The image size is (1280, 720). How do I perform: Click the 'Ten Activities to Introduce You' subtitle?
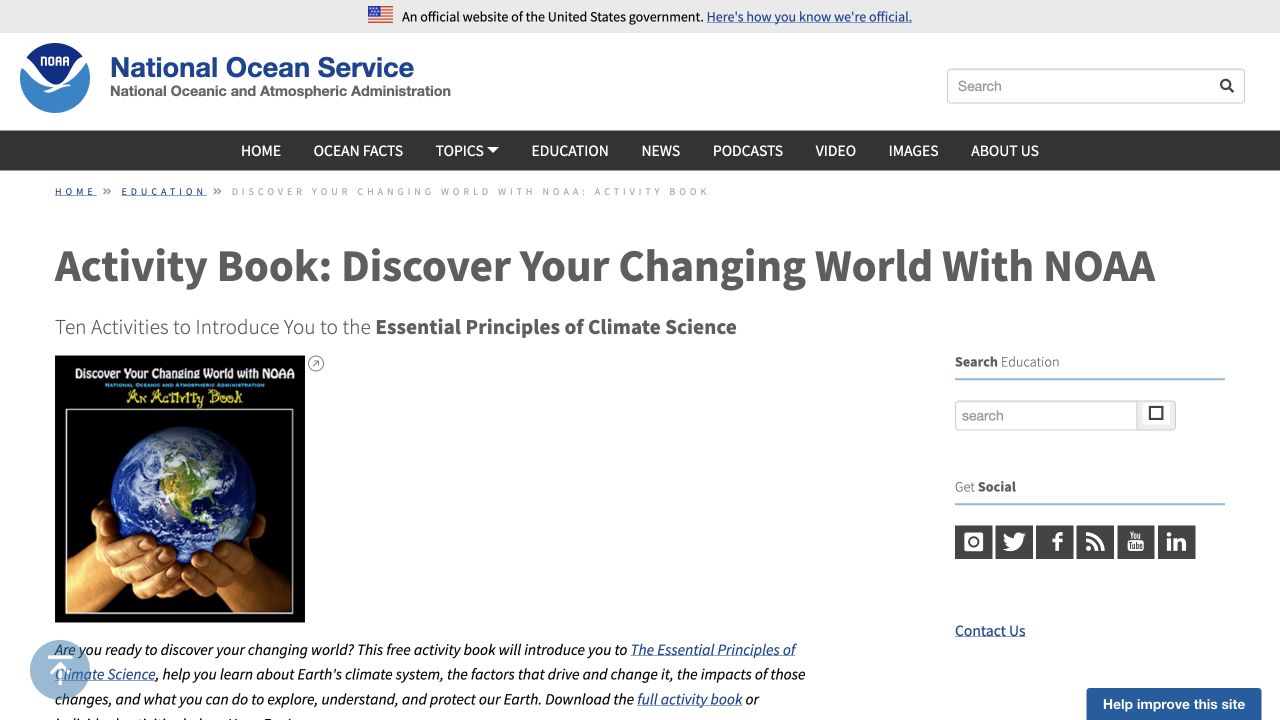[396, 327]
